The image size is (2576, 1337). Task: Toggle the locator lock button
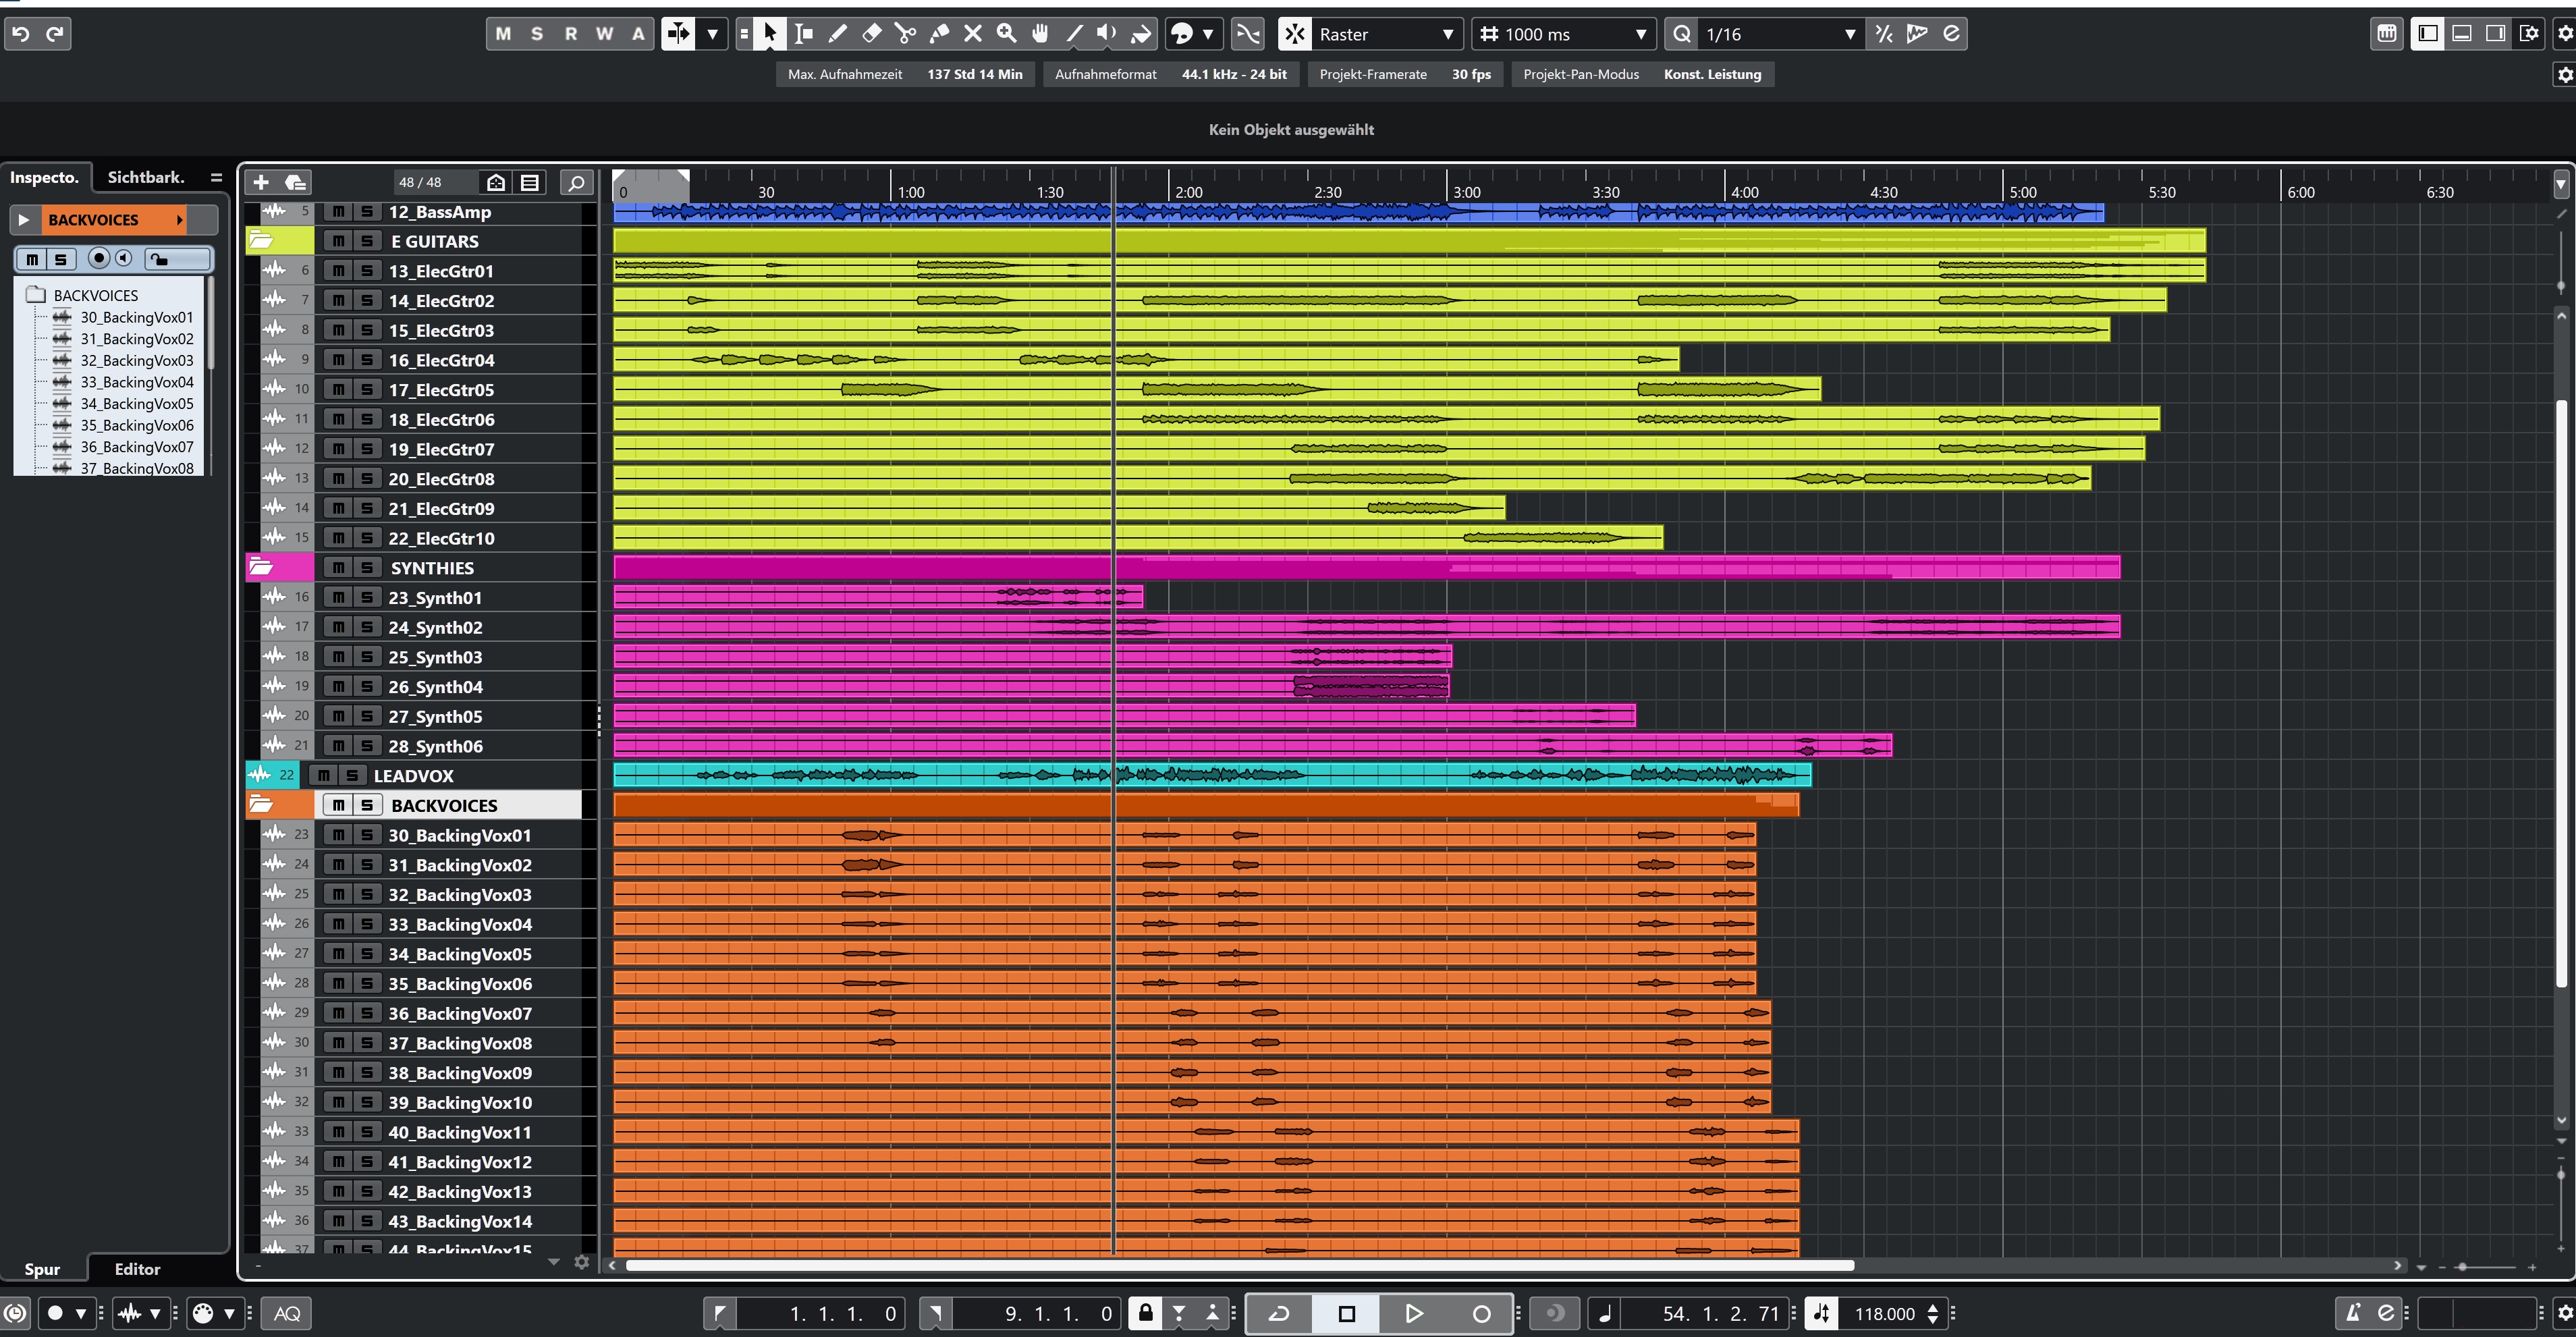click(1145, 1313)
